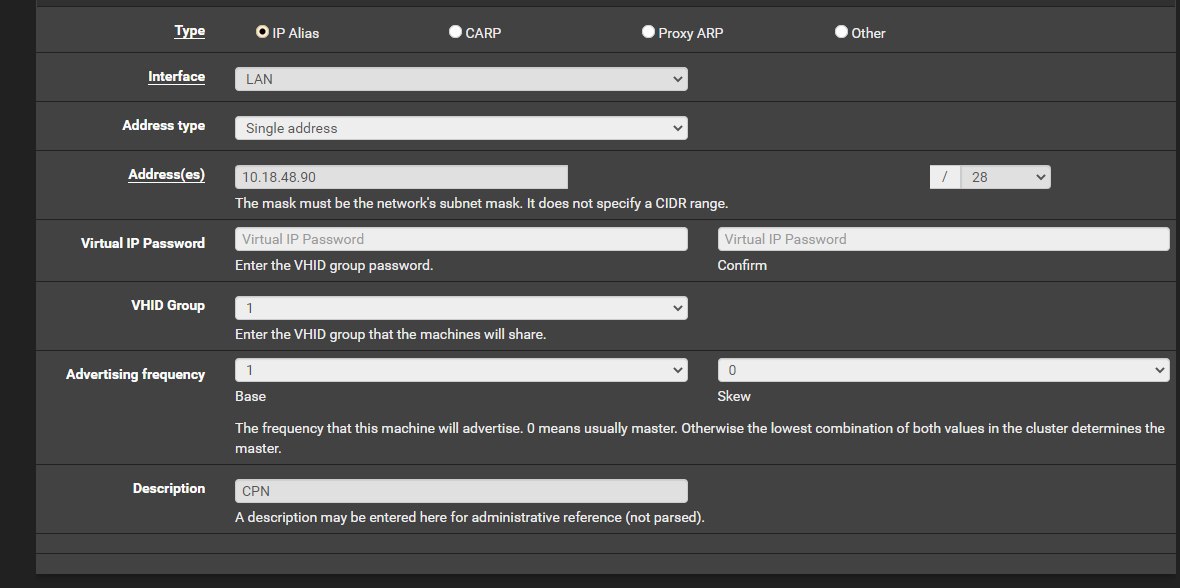1180x588 pixels.
Task: Open the Address type dropdown
Action: click(x=461, y=128)
